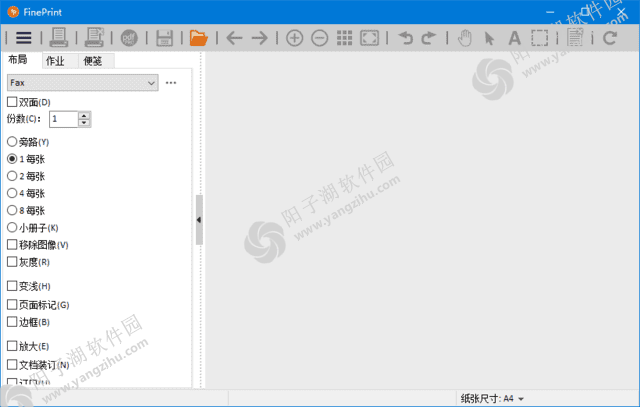
Task: Enable the 变浅(H) checkbox
Action: coord(12,286)
